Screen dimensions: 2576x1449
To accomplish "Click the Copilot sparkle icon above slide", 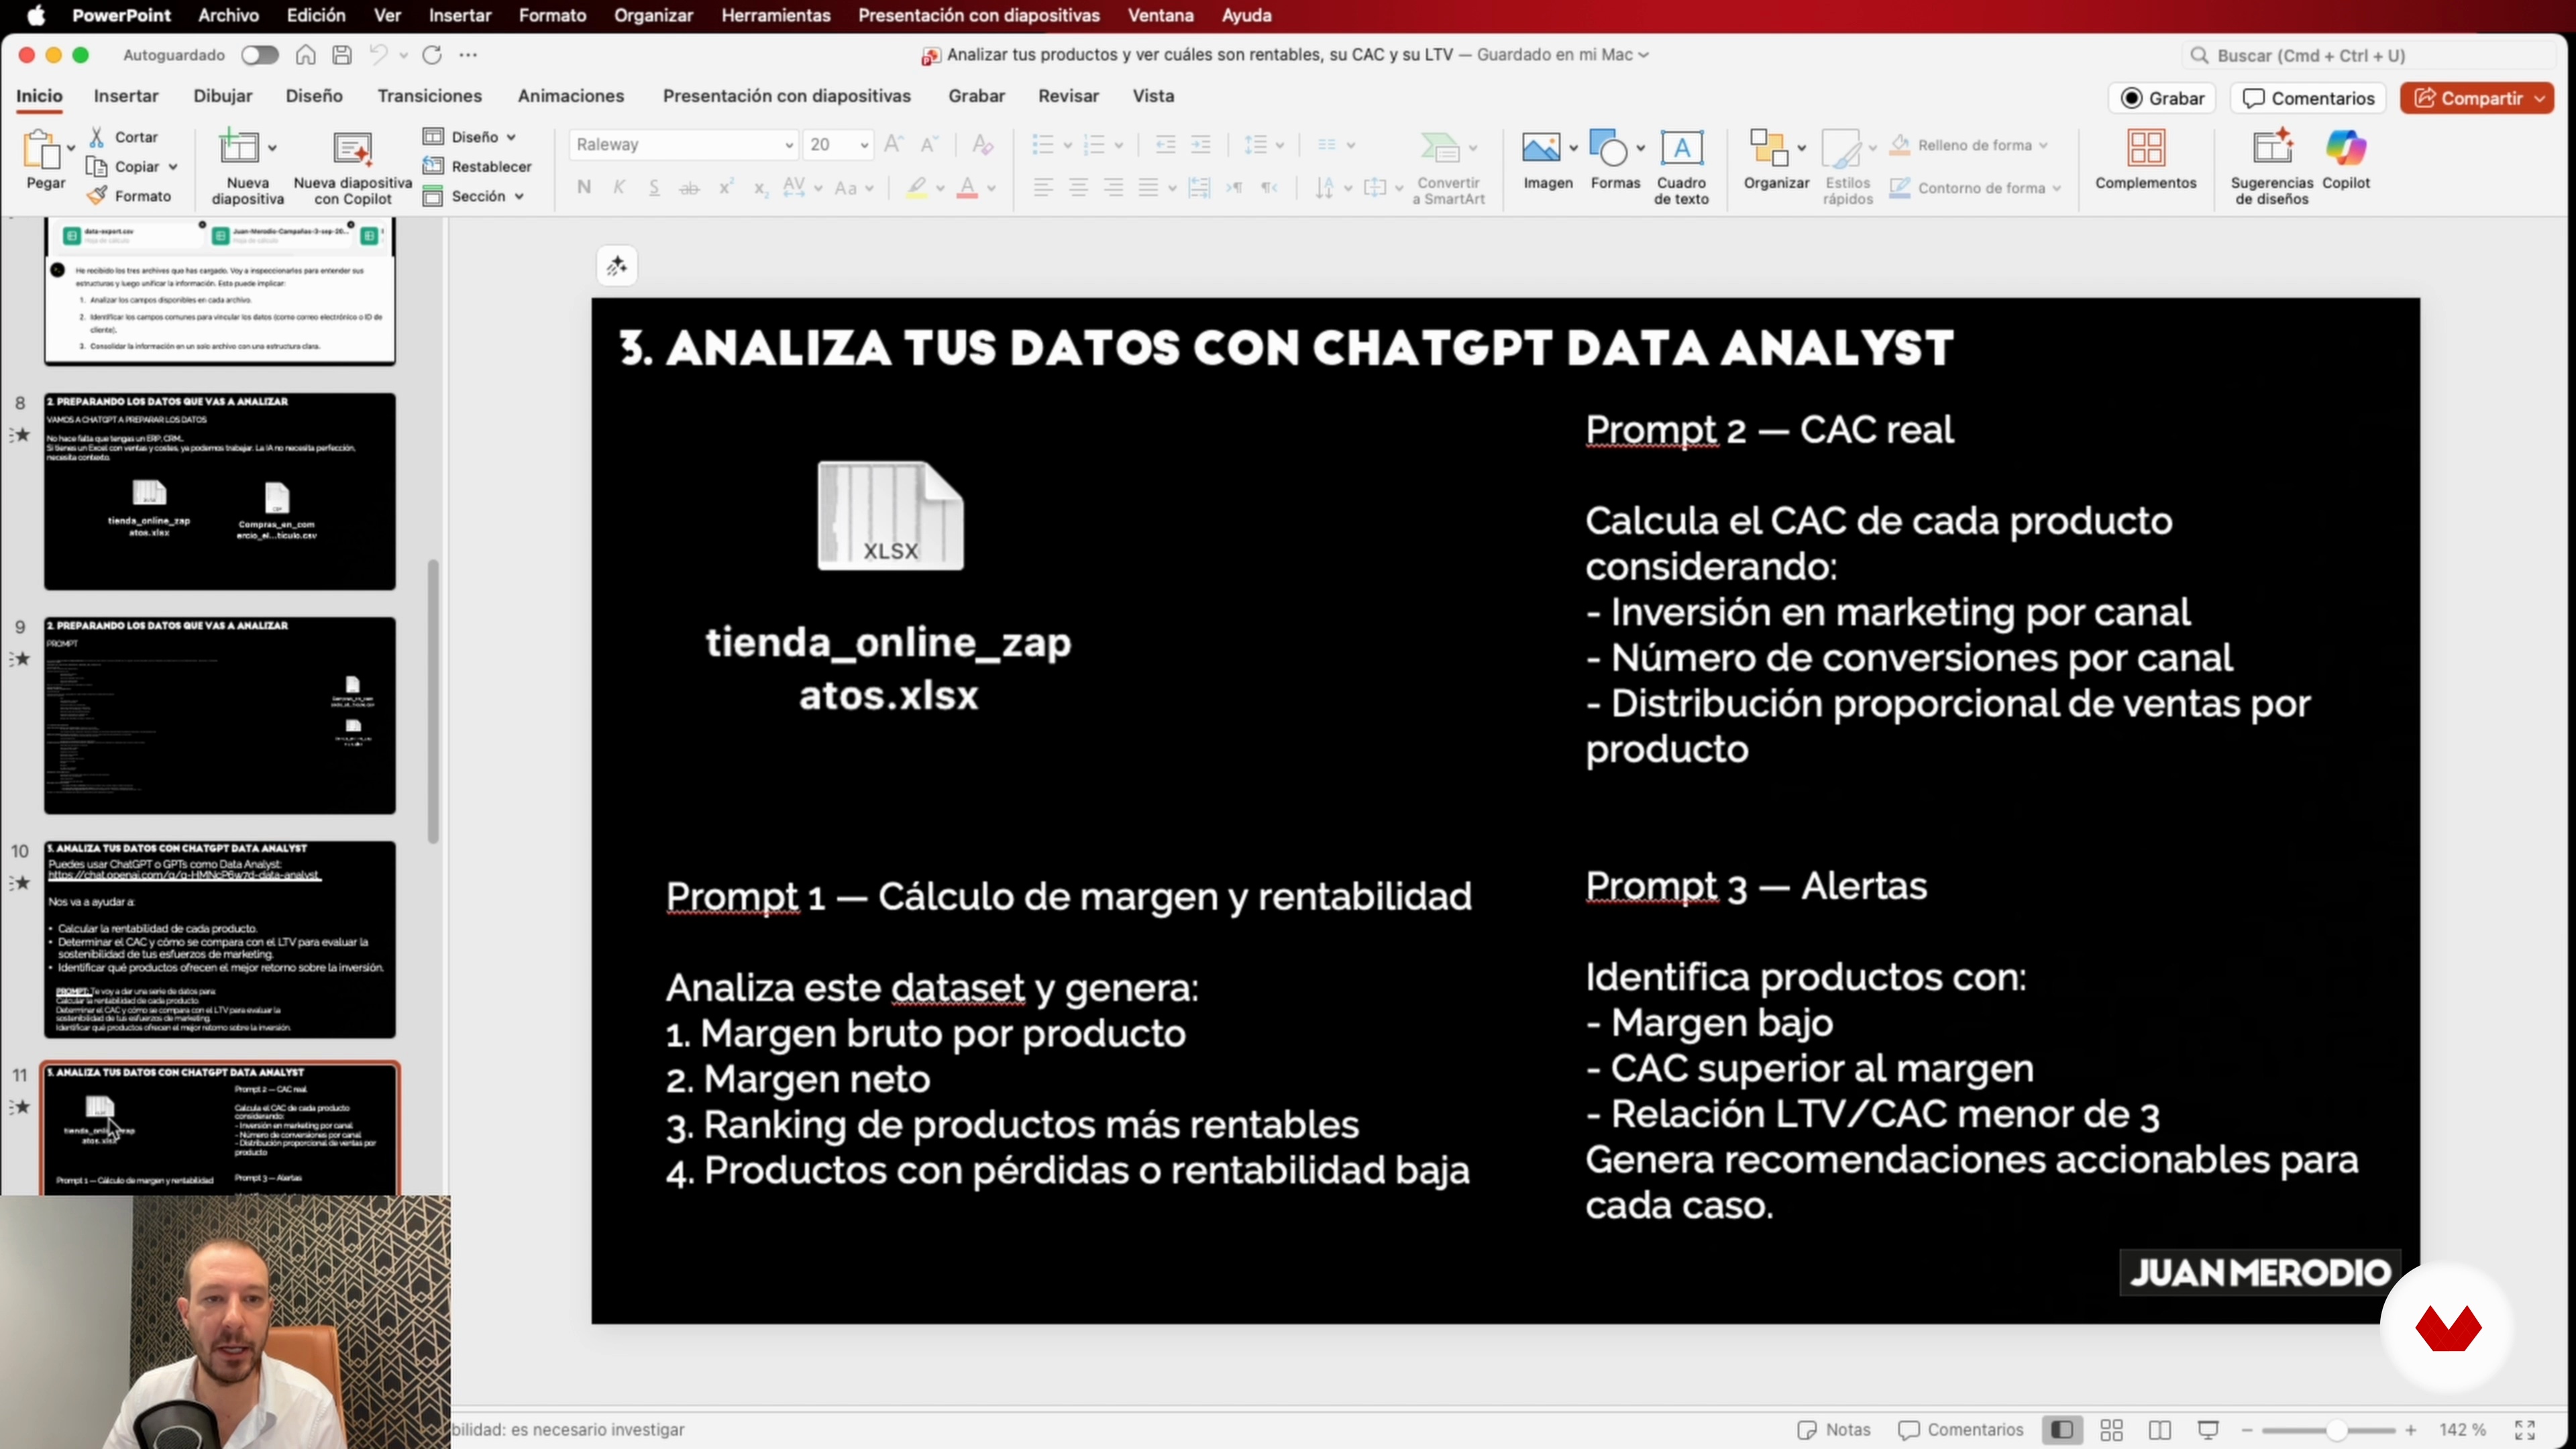I will tap(617, 266).
